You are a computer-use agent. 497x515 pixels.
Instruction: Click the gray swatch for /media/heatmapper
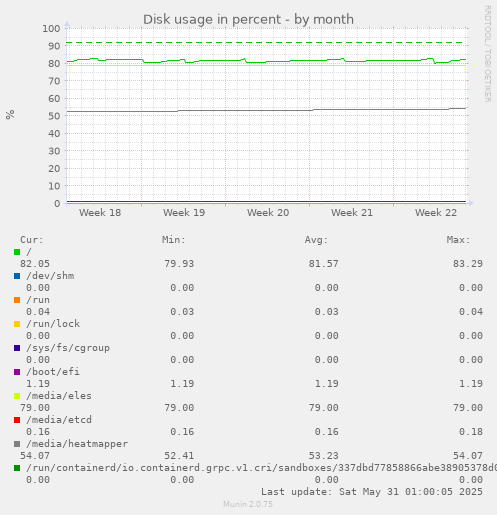17,444
